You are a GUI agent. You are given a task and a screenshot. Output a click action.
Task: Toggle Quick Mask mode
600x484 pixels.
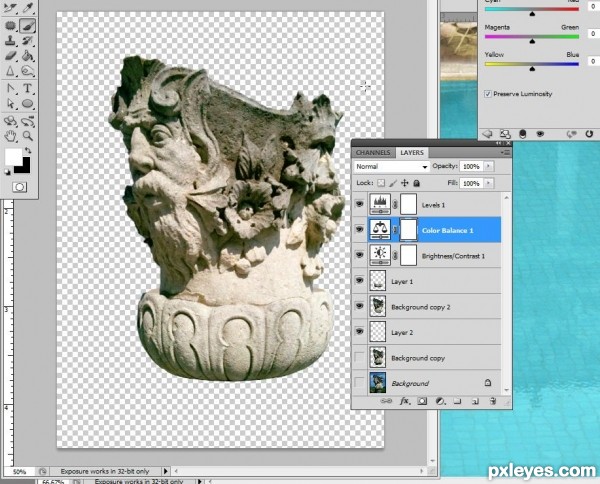click(x=20, y=187)
